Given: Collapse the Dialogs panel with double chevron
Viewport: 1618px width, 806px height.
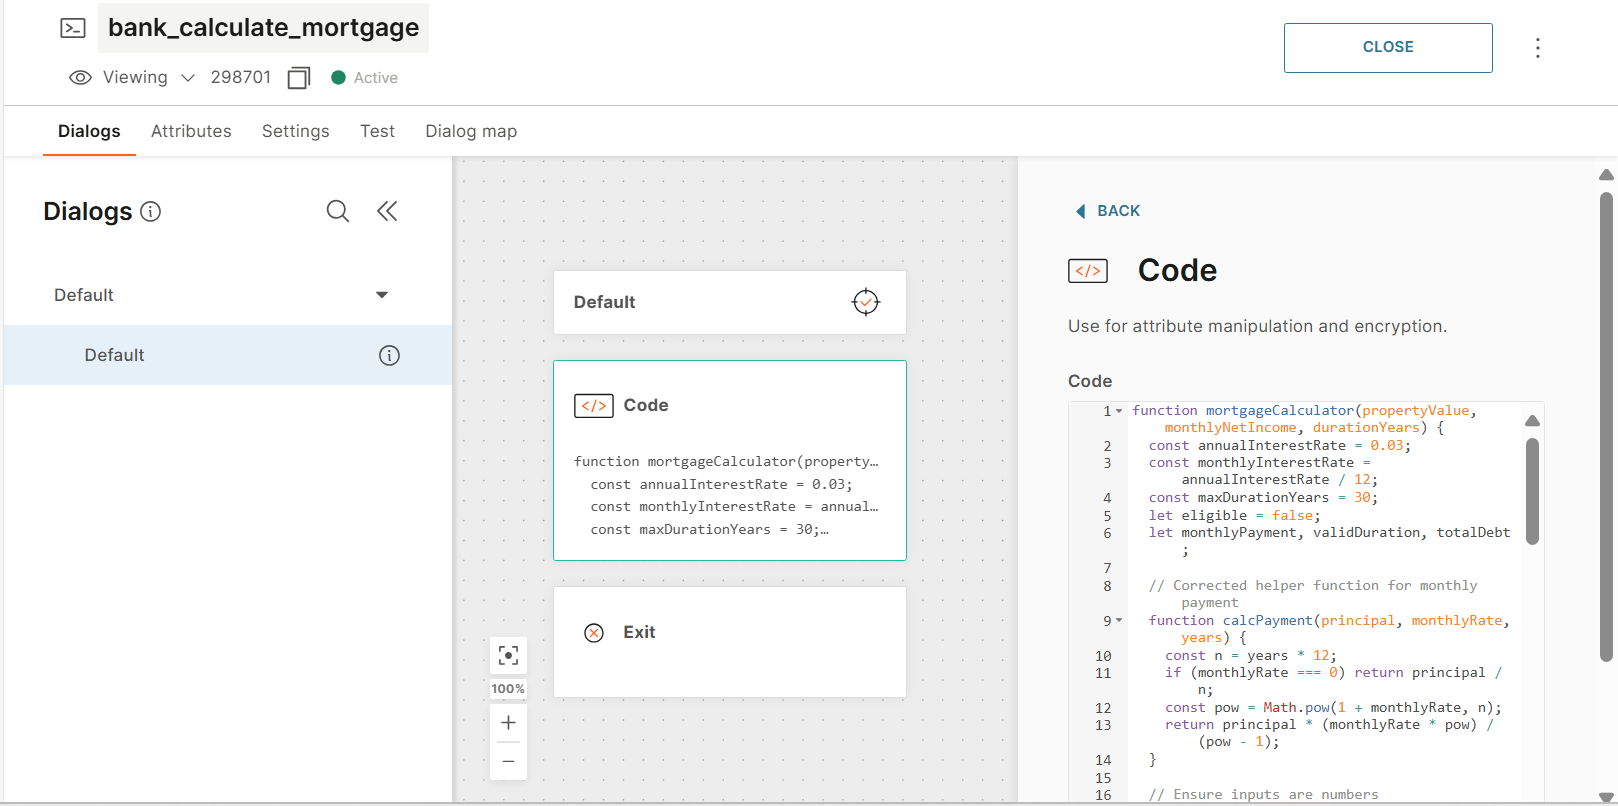Looking at the screenshot, I should [387, 211].
